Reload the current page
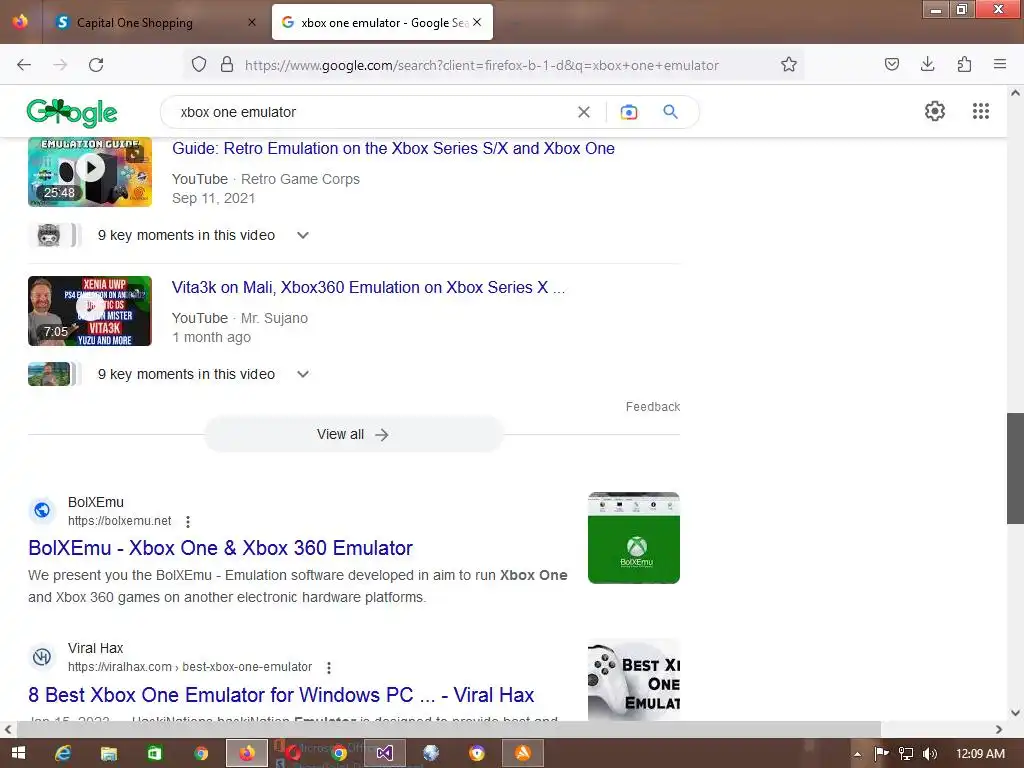Viewport: 1024px width, 768px height. (x=96, y=65)
